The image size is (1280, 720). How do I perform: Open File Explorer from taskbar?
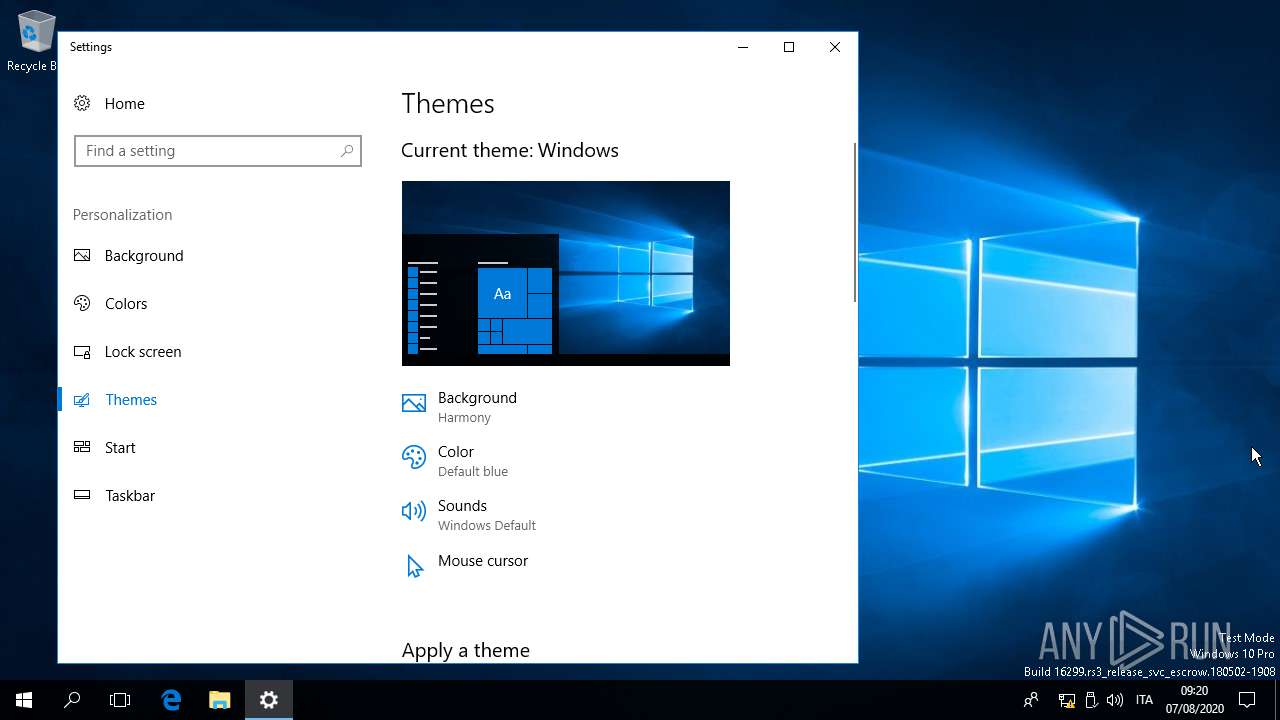(x=219, y=700)
